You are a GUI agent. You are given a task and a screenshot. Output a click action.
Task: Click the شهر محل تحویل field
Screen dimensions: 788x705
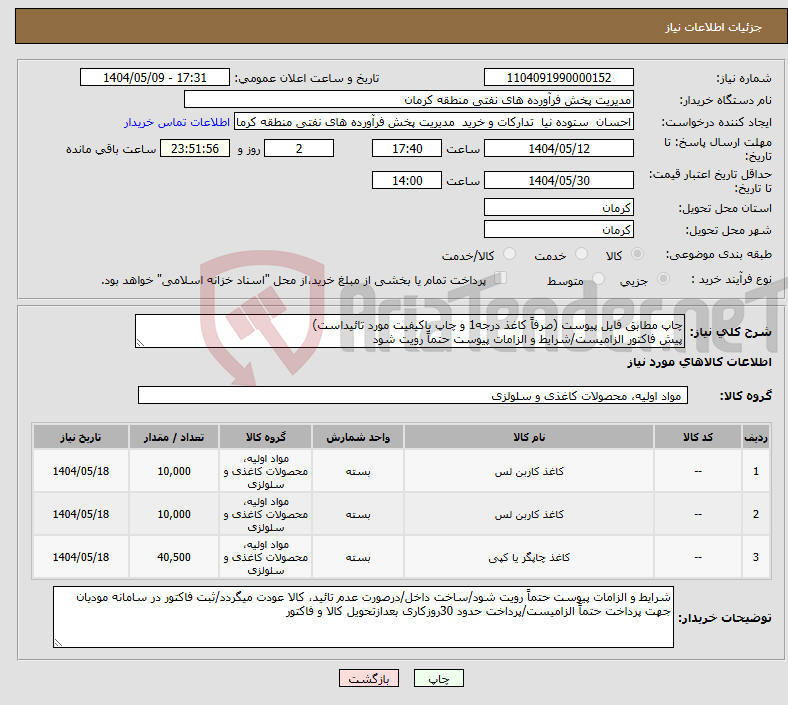558,230
